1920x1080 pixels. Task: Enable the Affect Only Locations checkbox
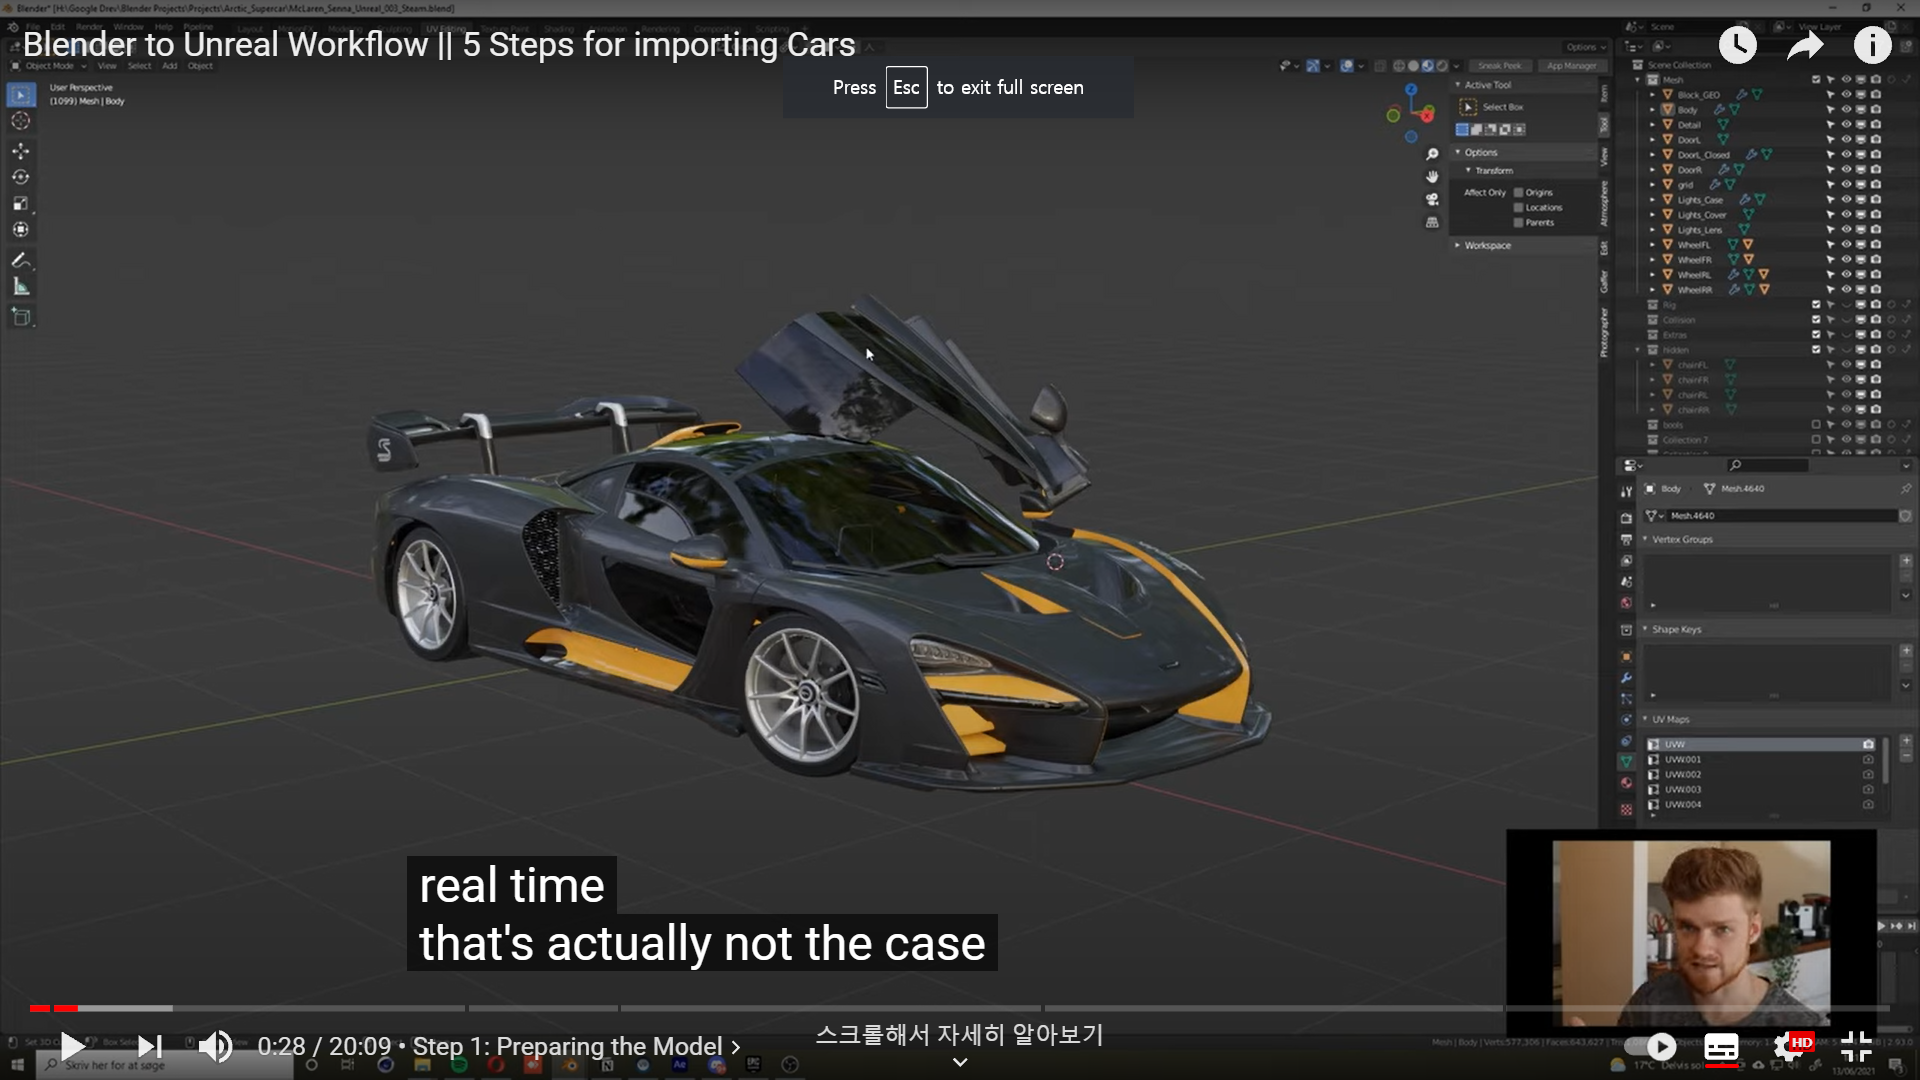pos(1519,207)
